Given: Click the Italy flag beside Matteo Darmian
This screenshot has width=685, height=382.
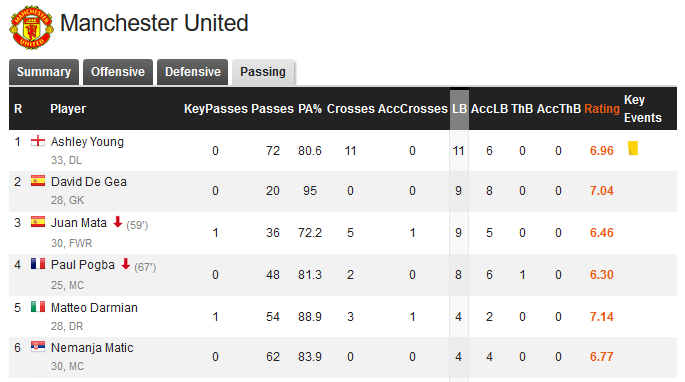Looking at the screenshot, I should coord(38,307).
